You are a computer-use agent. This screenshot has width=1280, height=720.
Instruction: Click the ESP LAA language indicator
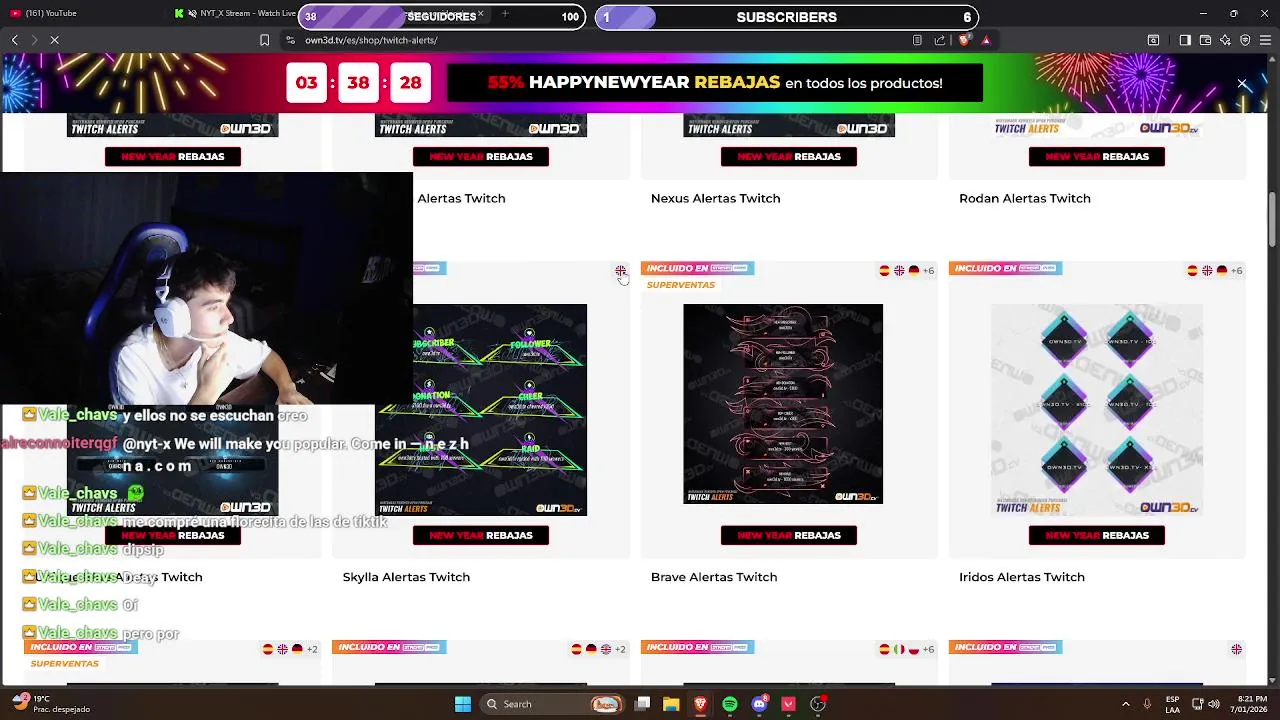point(1173,704)
